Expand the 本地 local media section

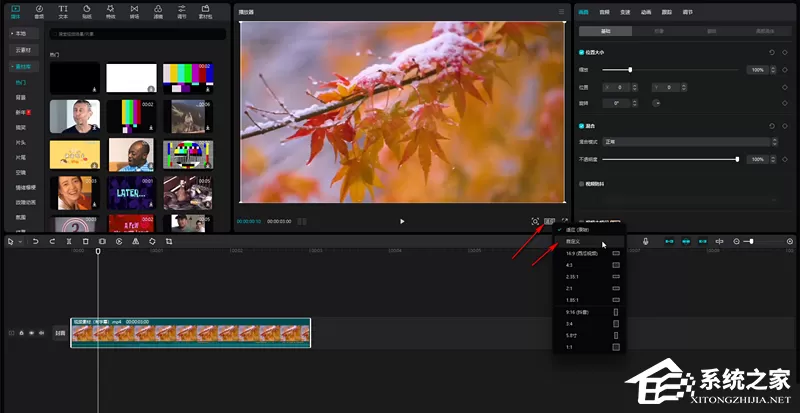(24, 34)
